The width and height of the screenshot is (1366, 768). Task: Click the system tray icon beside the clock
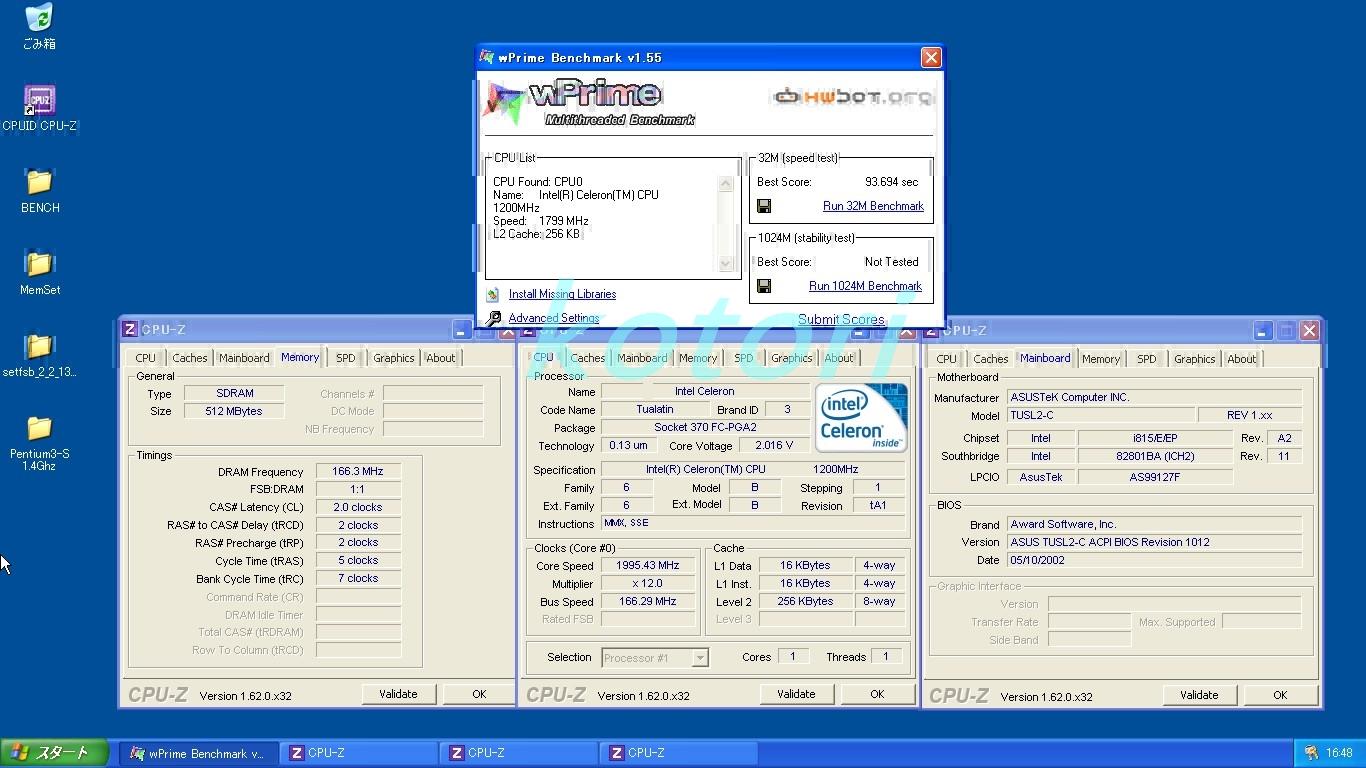1311,753
